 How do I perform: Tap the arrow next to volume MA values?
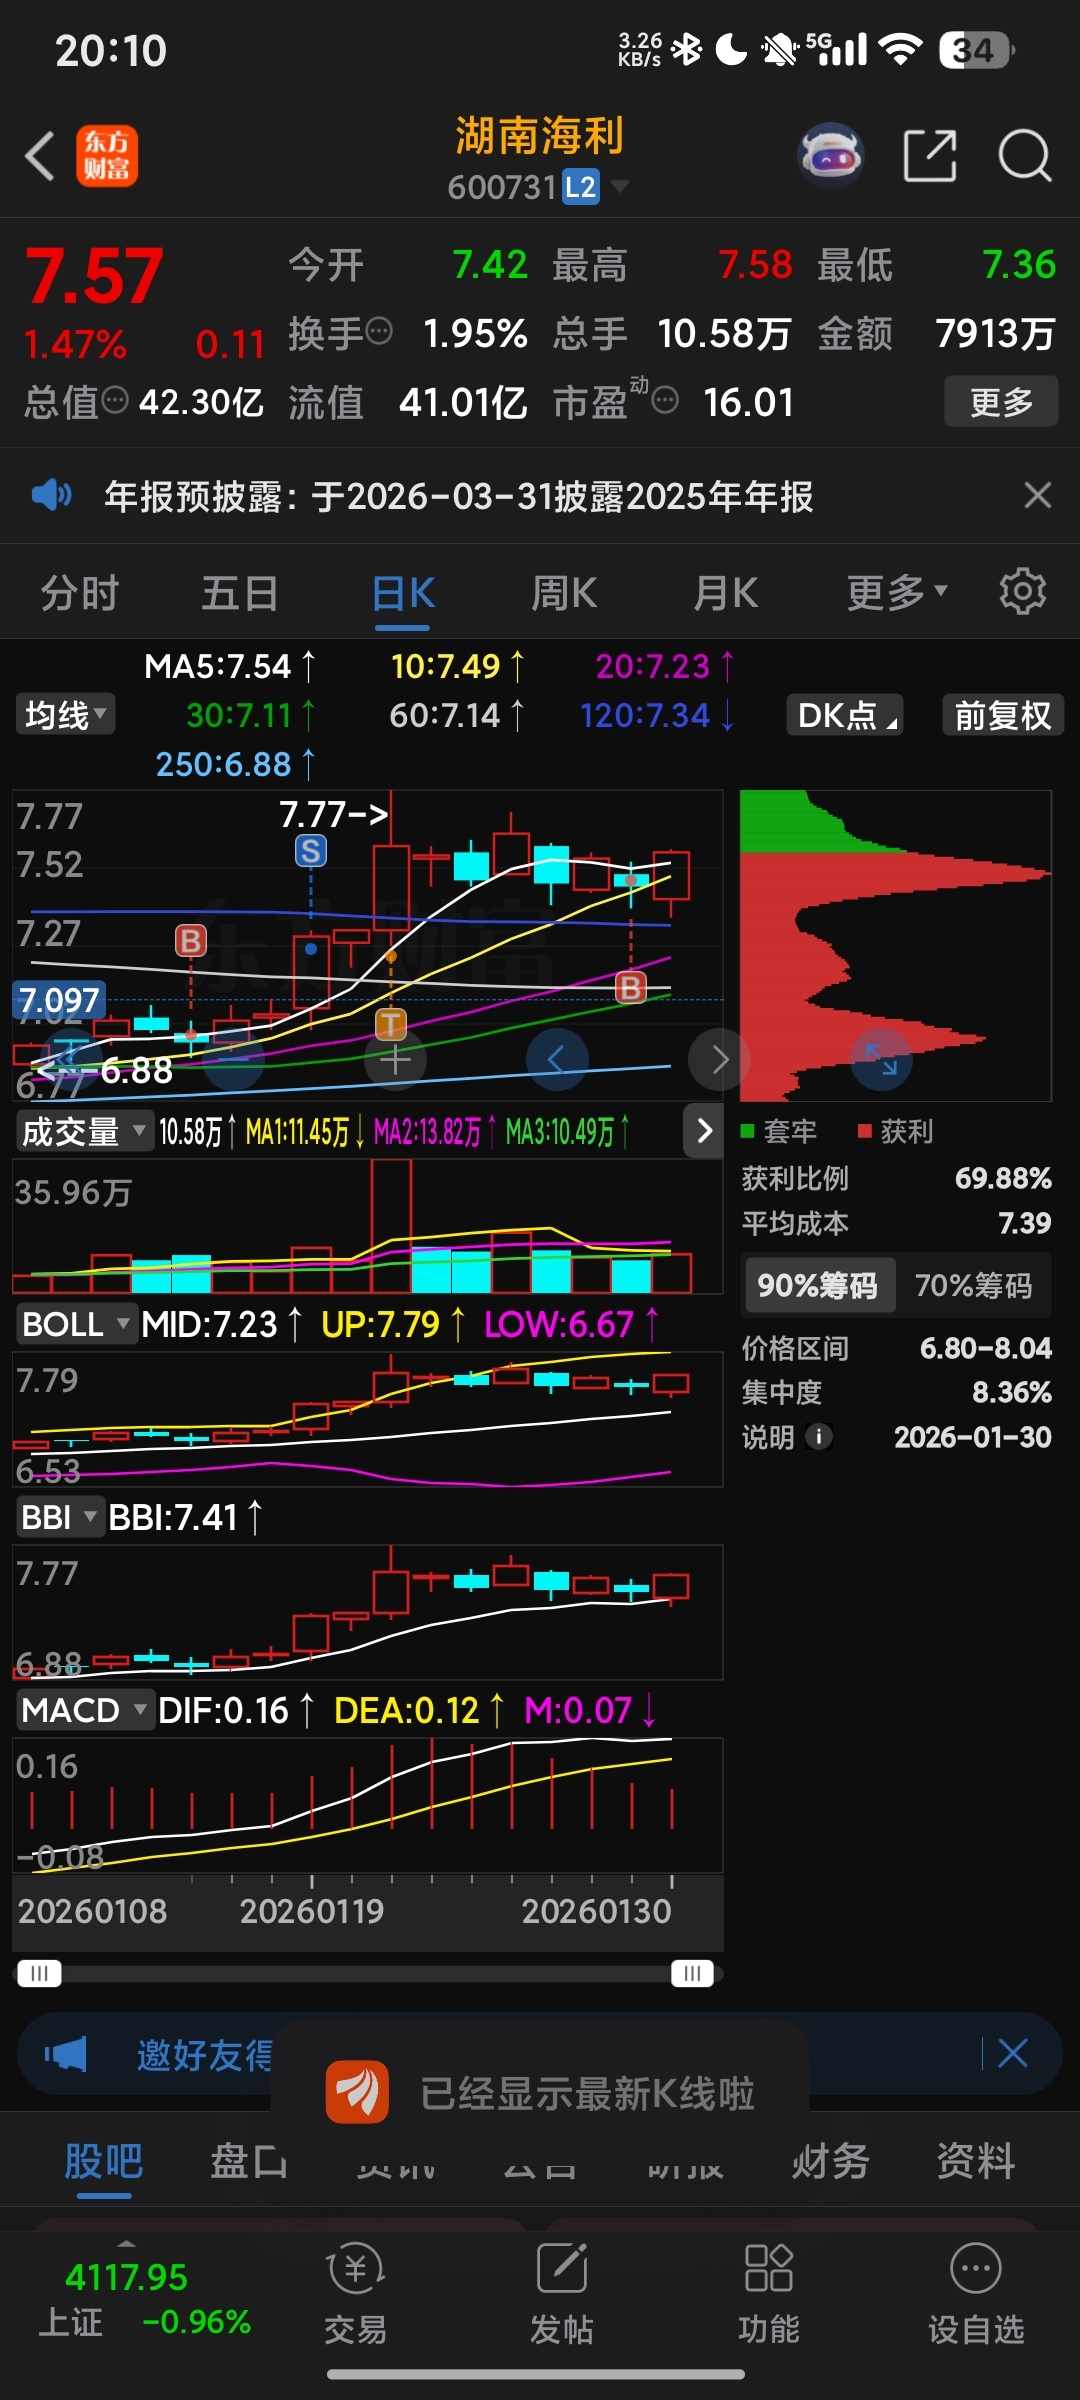coord(704,1131)
